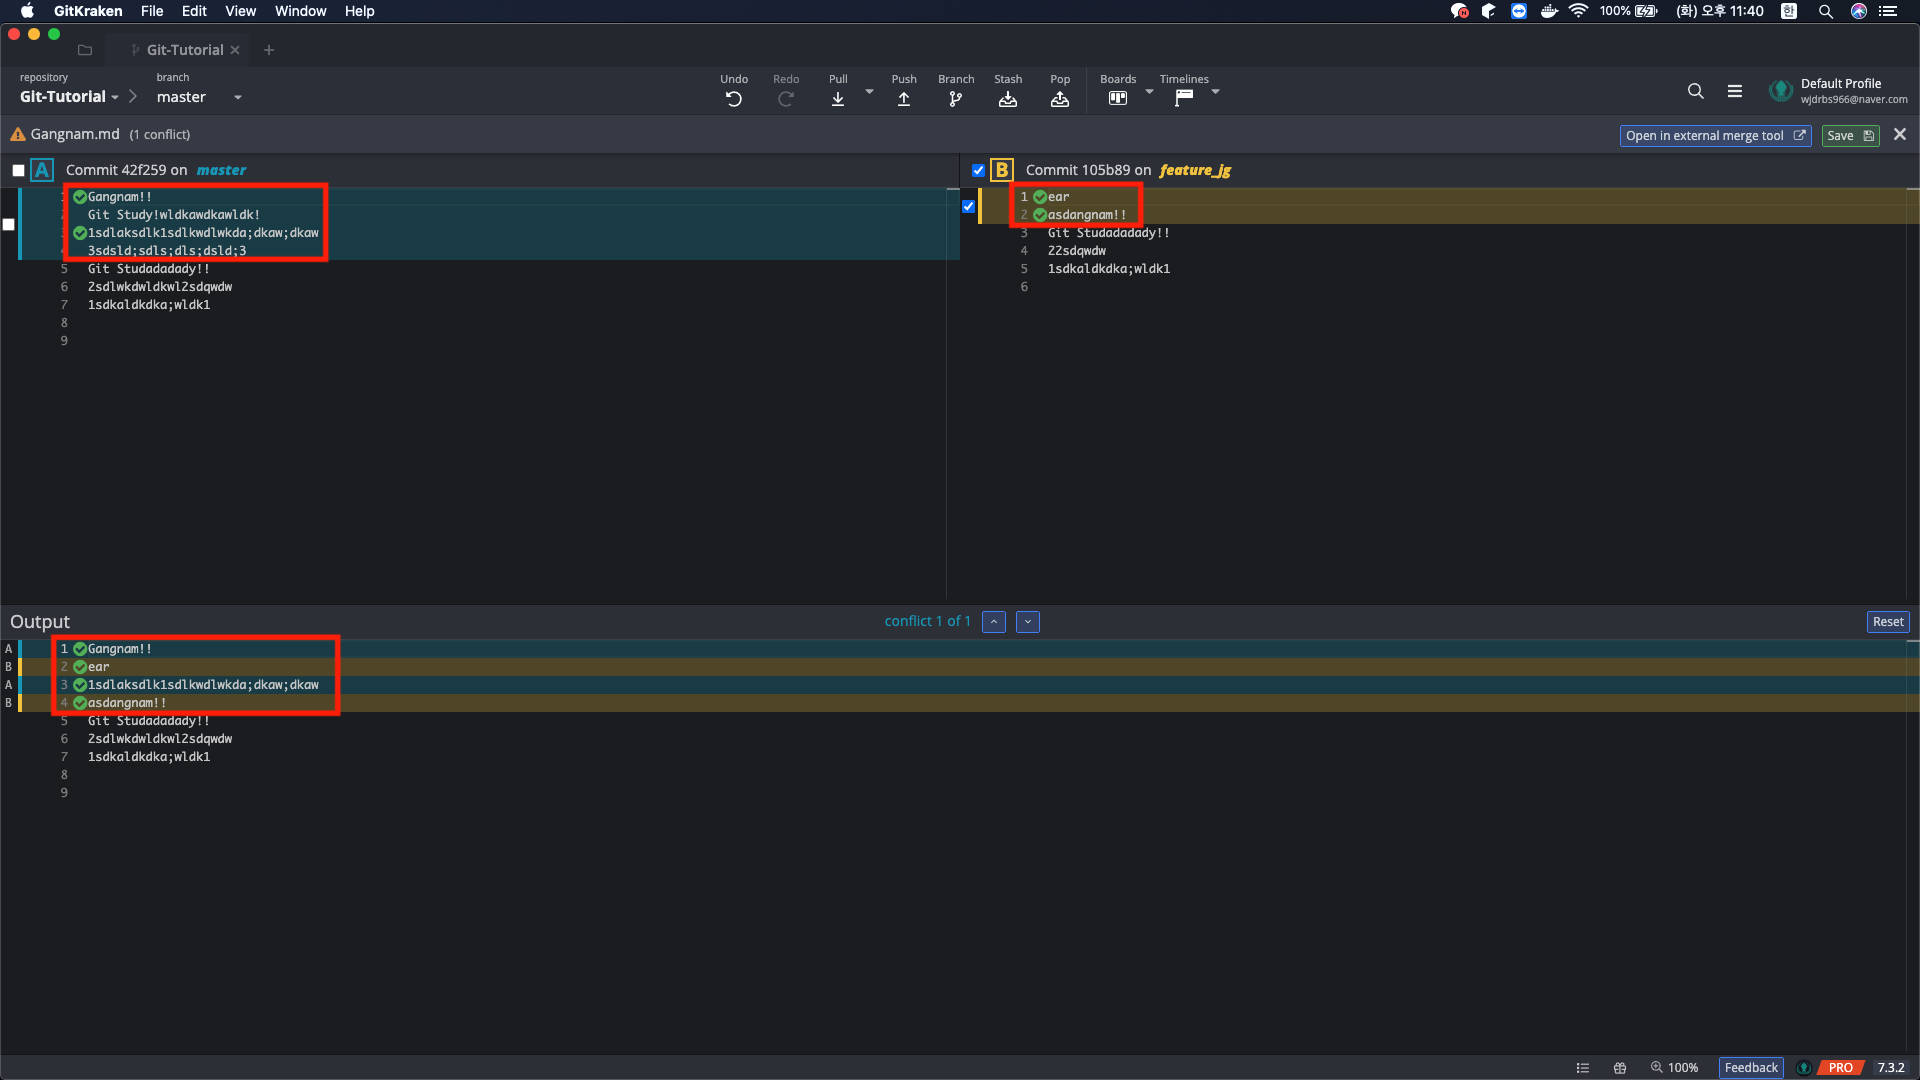The image size is (1920, 1080).
Task: Click Open in external merge tool
Action: point(1714,136)
